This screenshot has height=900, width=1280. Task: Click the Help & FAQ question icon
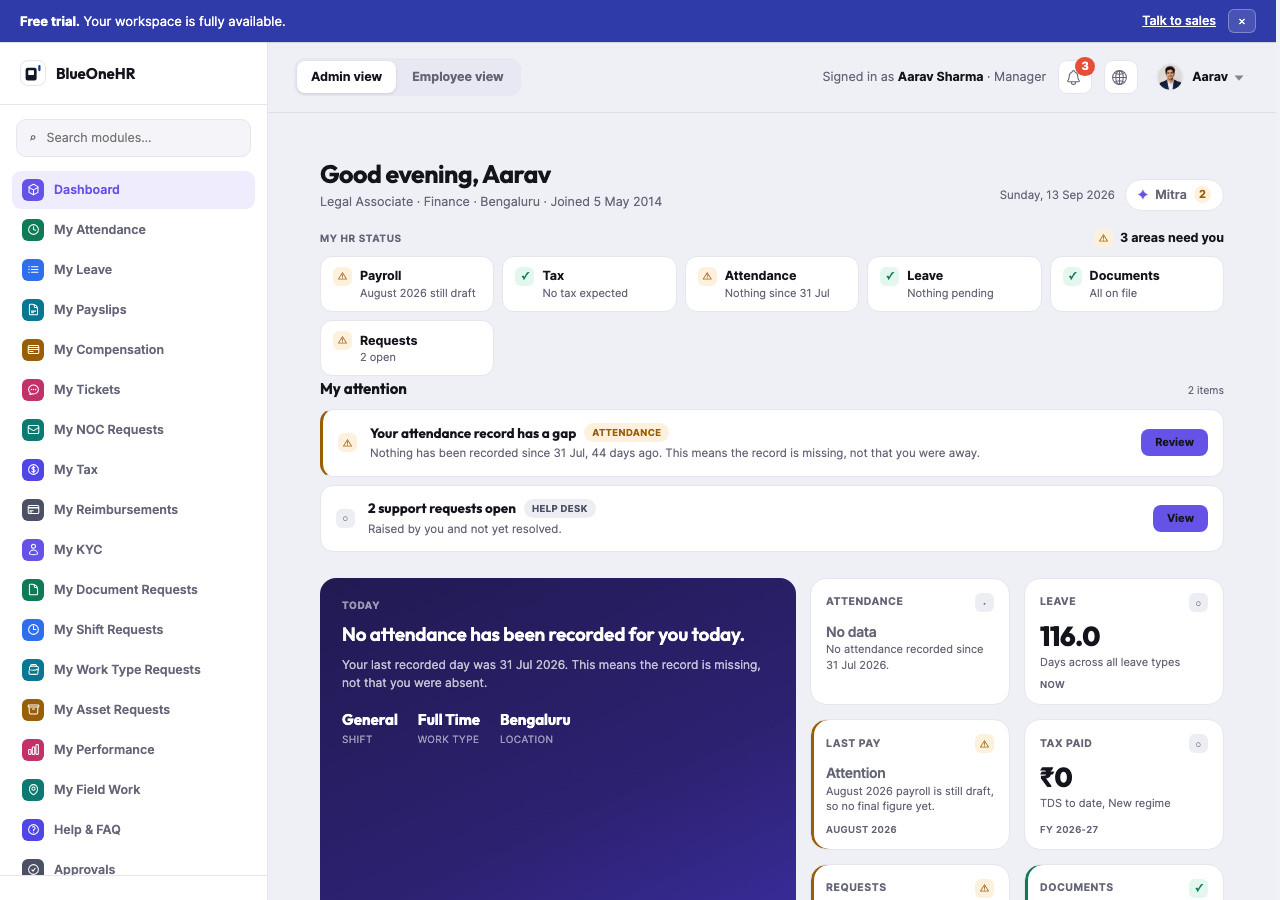click(33, 829)
